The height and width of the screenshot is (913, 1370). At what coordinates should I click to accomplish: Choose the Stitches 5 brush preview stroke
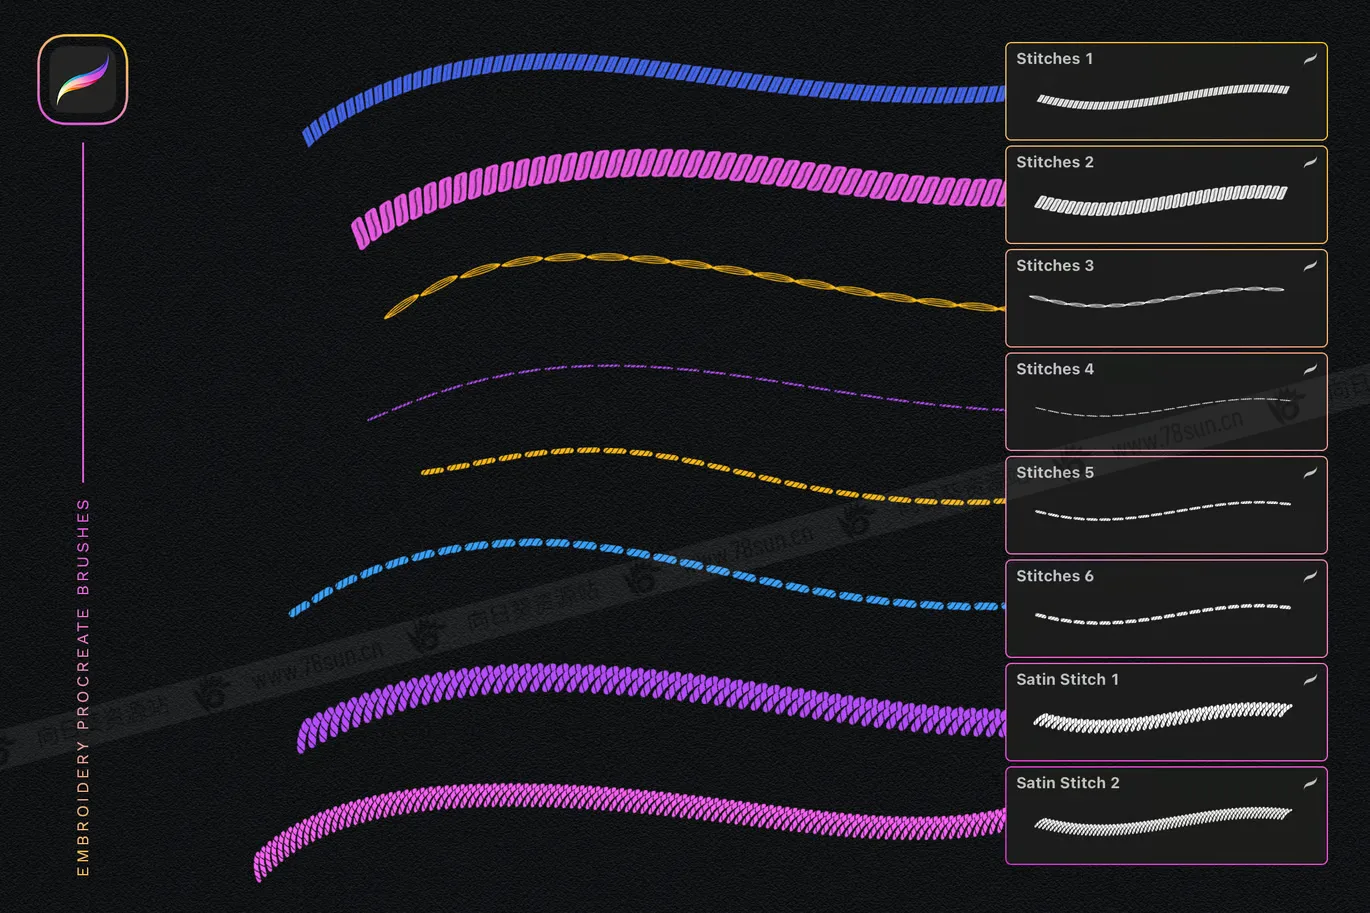[1162, 510]
